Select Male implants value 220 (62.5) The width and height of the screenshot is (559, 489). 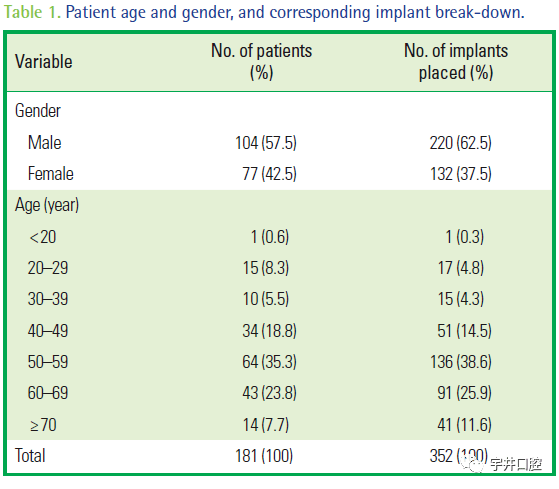(461, 143)
